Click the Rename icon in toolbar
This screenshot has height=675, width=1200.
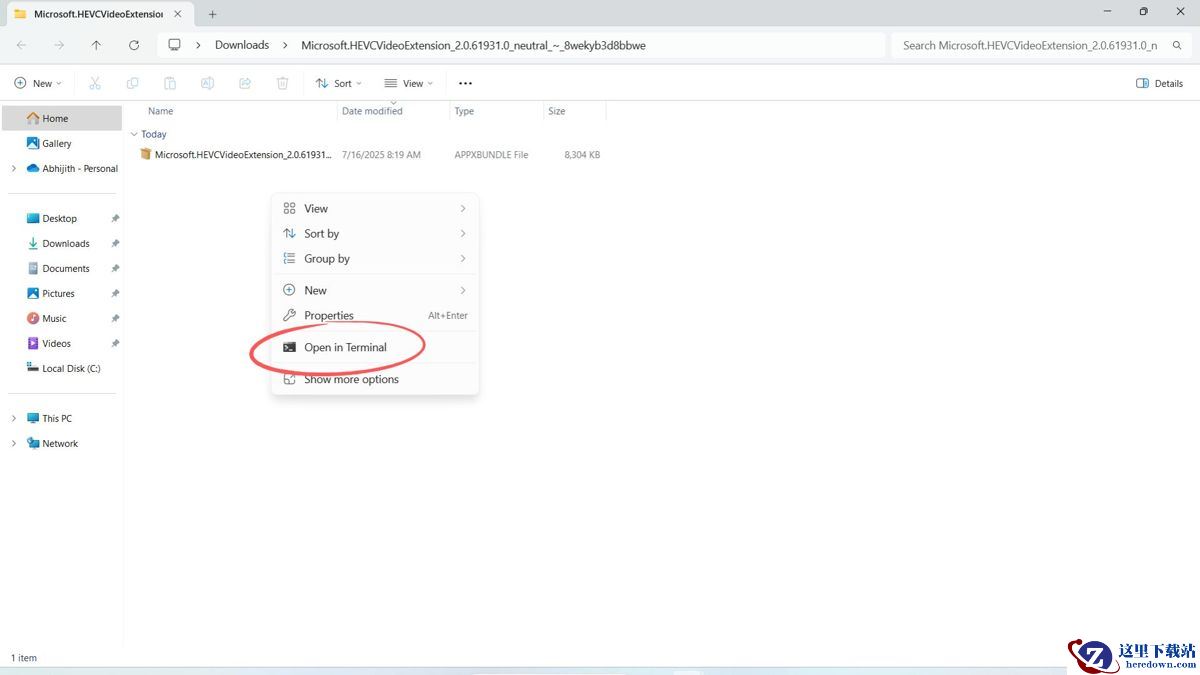tap(207, 83)
